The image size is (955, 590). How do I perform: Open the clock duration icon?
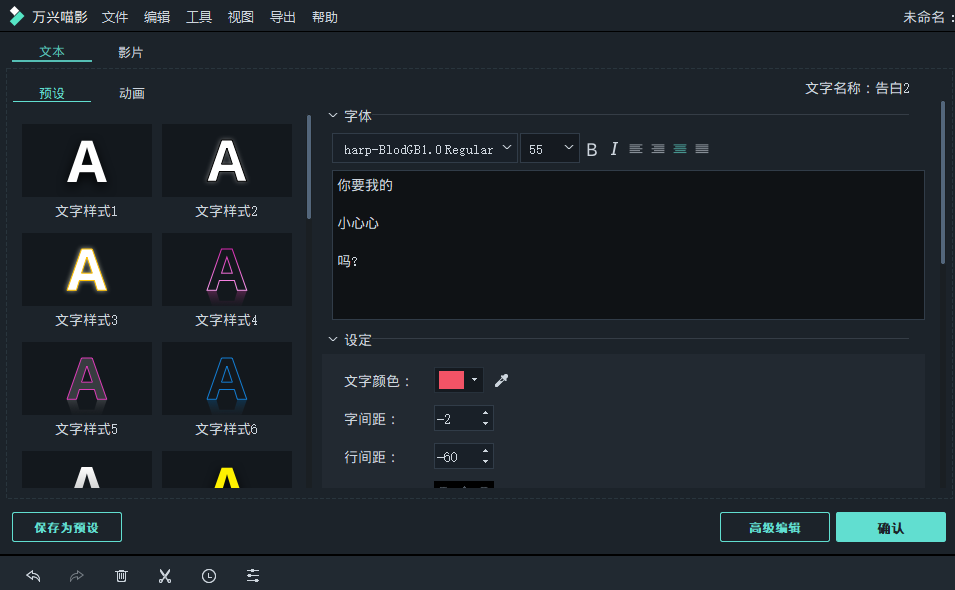(209, 575)
